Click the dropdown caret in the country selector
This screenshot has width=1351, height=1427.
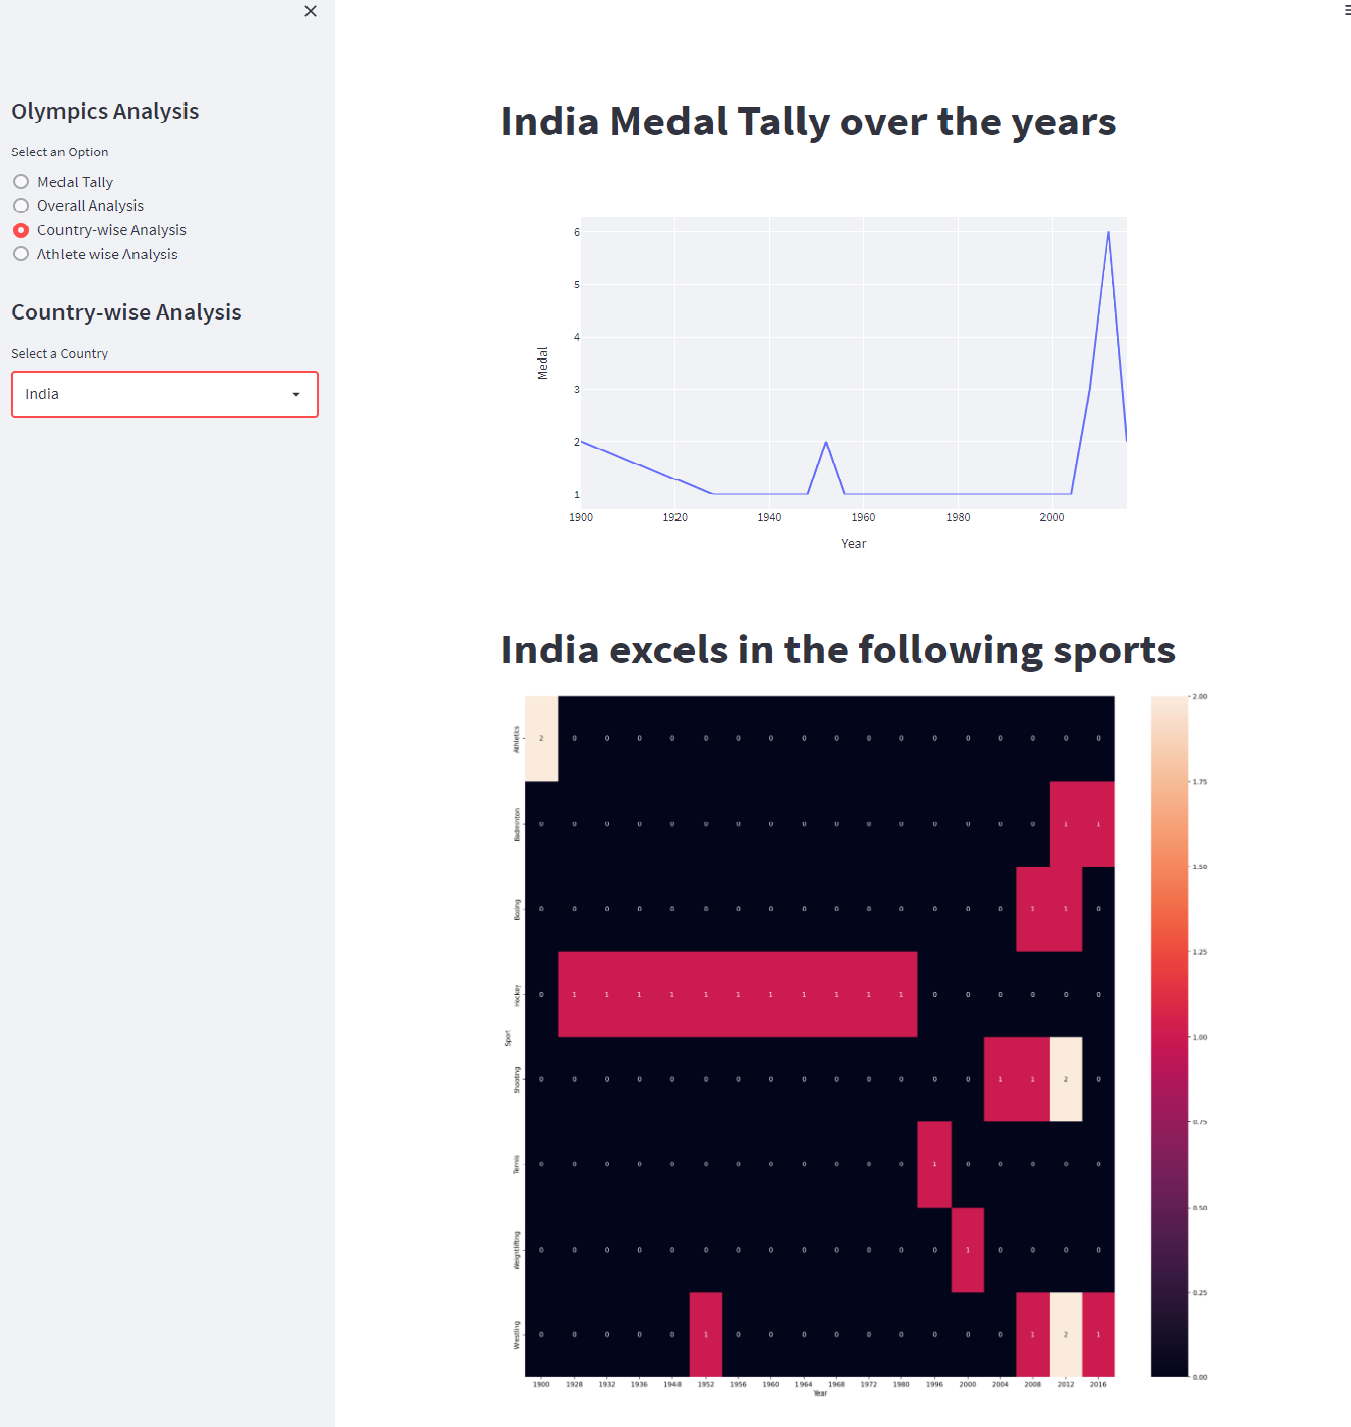(296, 394)
